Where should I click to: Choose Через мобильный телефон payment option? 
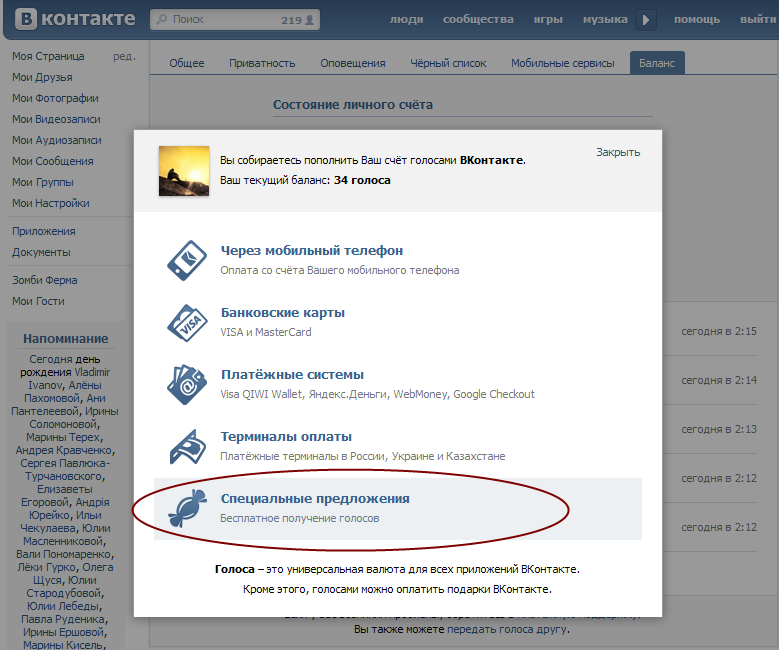(x=312, y=250)
